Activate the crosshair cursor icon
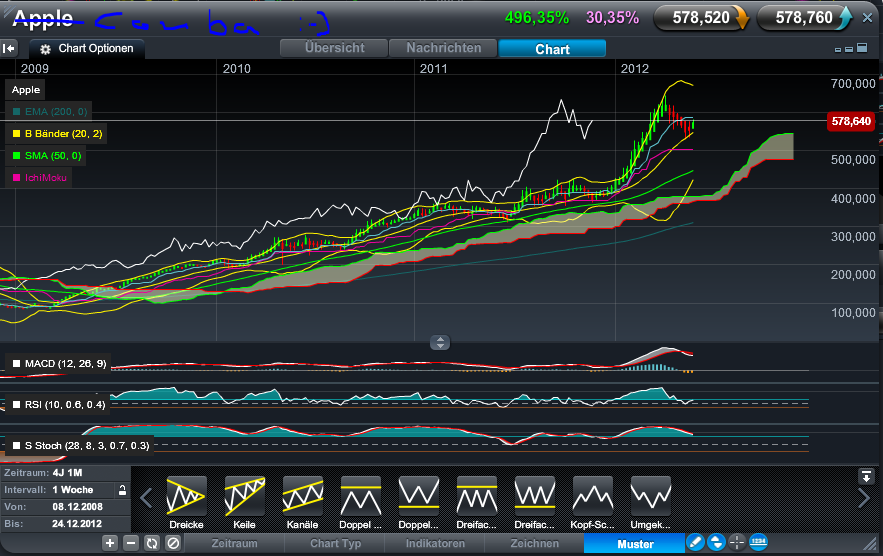 (737, 542)
